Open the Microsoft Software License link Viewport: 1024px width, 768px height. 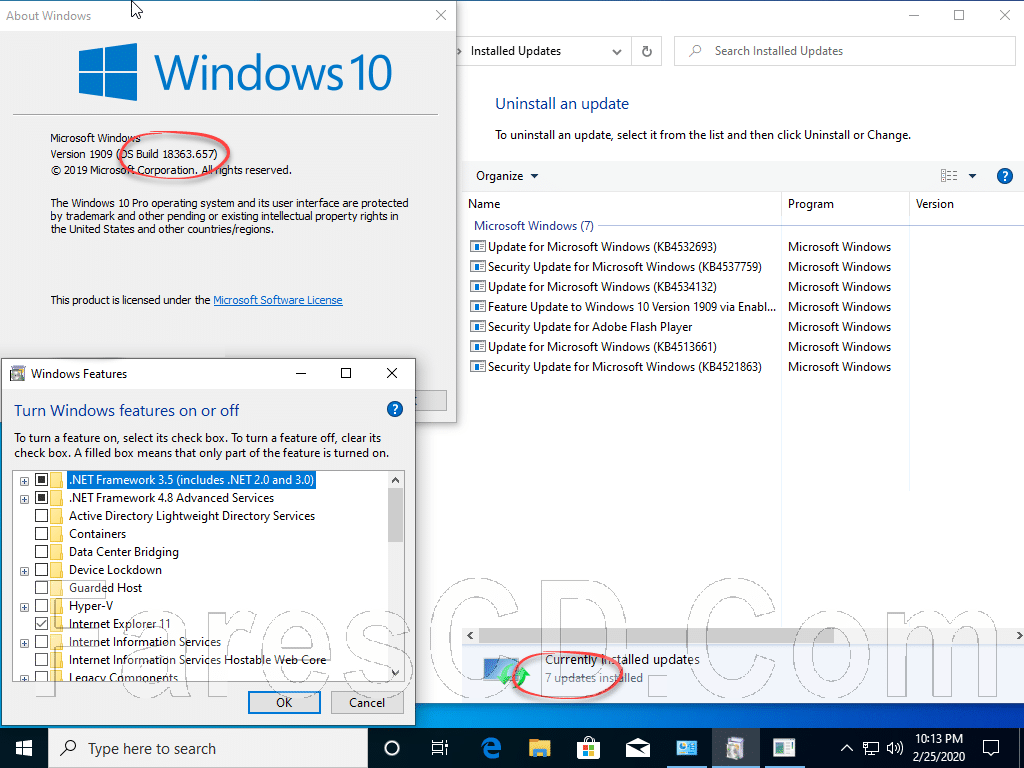tap(278, 300)
